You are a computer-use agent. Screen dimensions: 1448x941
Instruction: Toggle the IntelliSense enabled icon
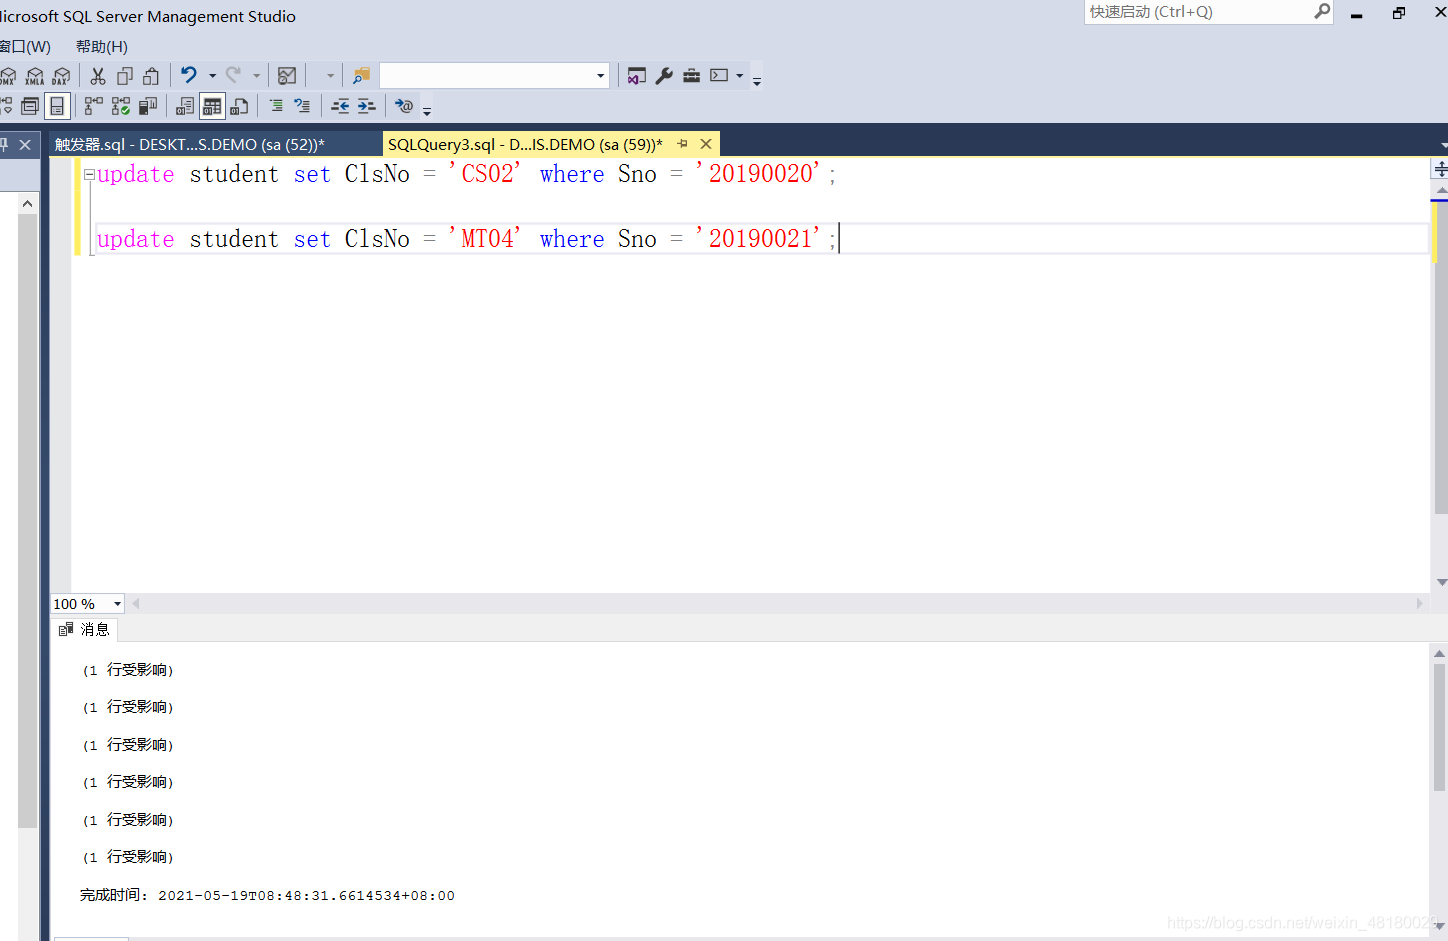tap(57, 106)
